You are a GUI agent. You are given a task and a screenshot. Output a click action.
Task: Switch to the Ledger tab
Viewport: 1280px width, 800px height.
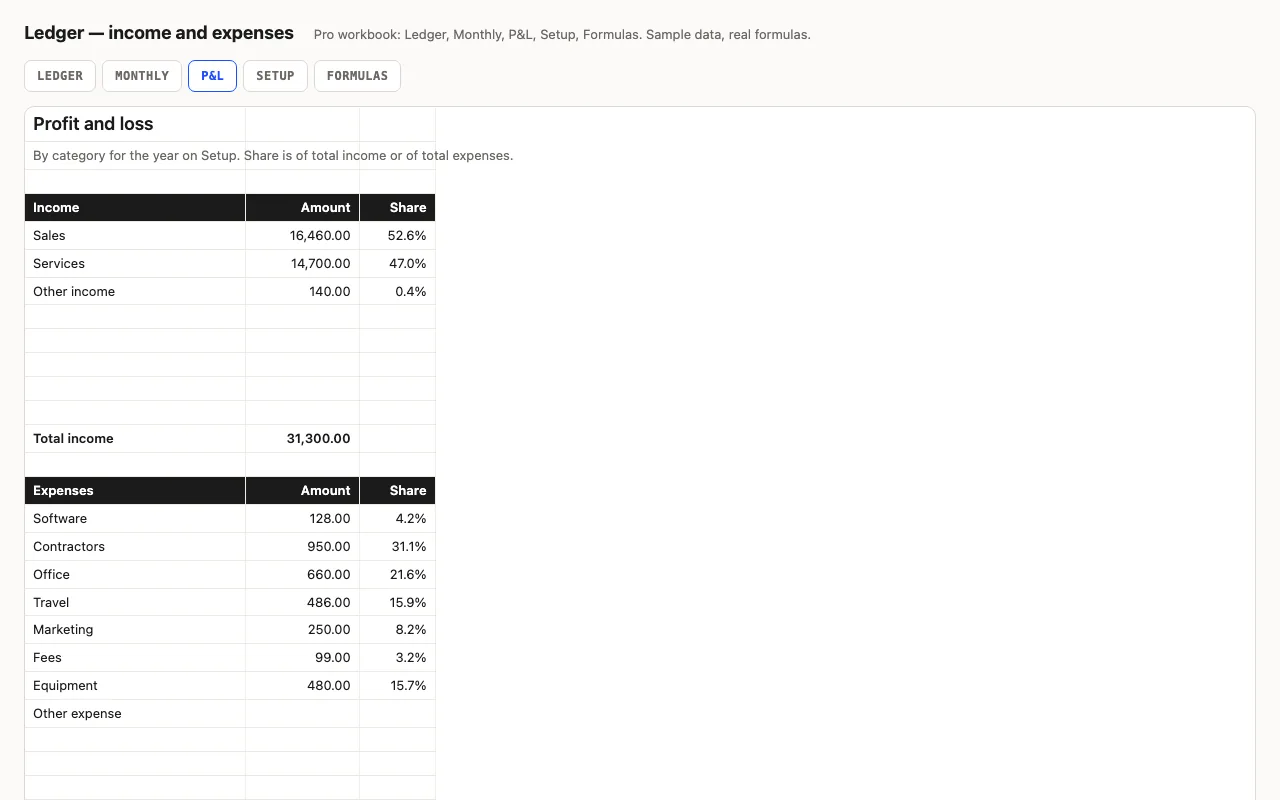pyautogui.click(x=60, y=76)
